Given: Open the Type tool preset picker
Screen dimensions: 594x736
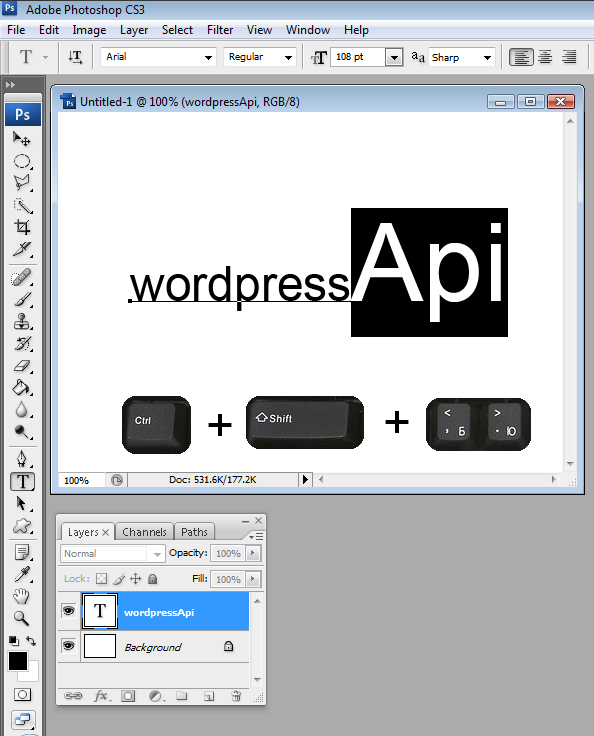Looking at the screenshot, I should click(x=46, y=57).
